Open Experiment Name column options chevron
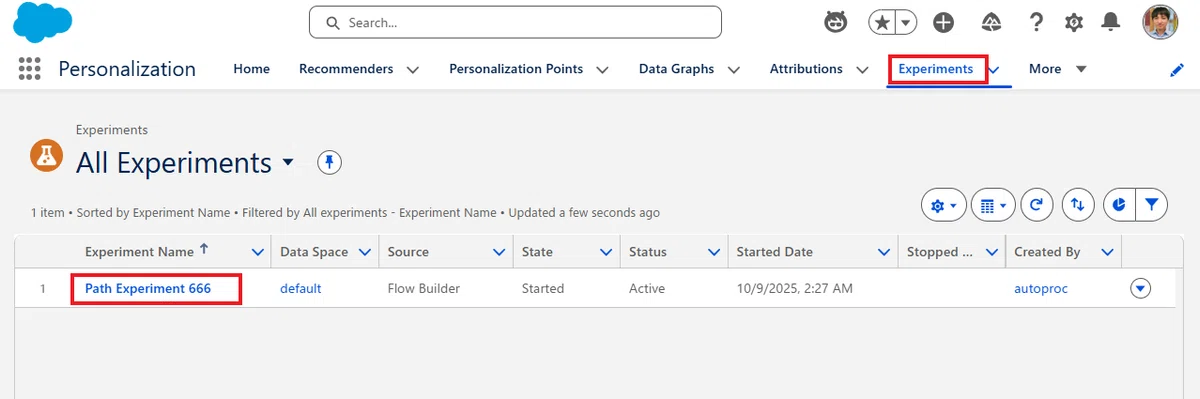1200x399 pixels. 257,252
